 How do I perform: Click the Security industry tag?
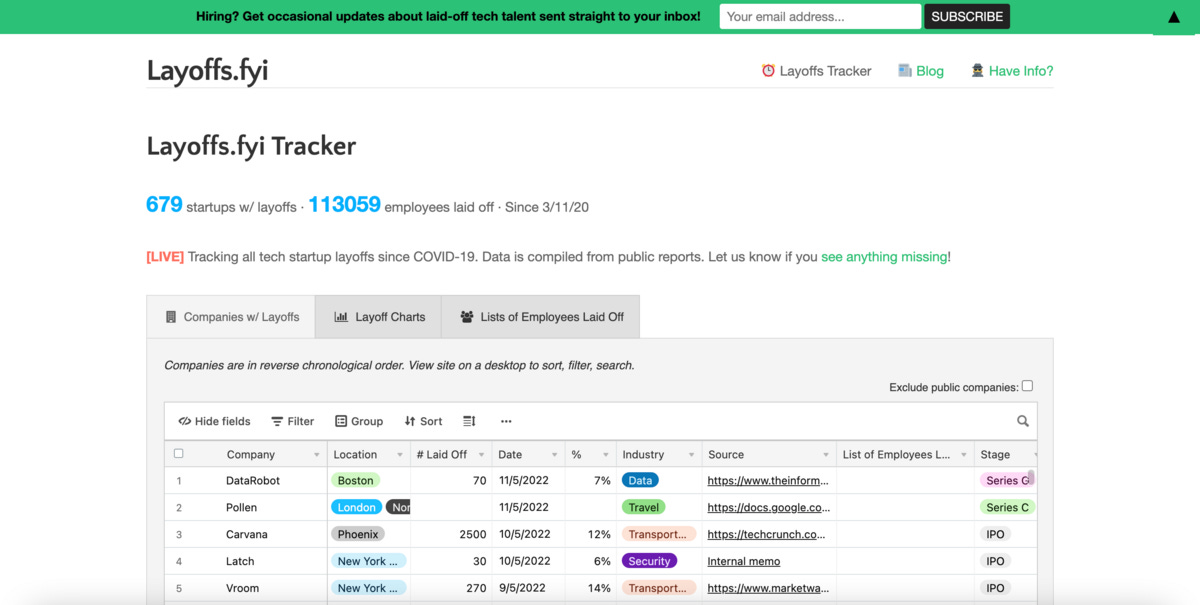649,561
